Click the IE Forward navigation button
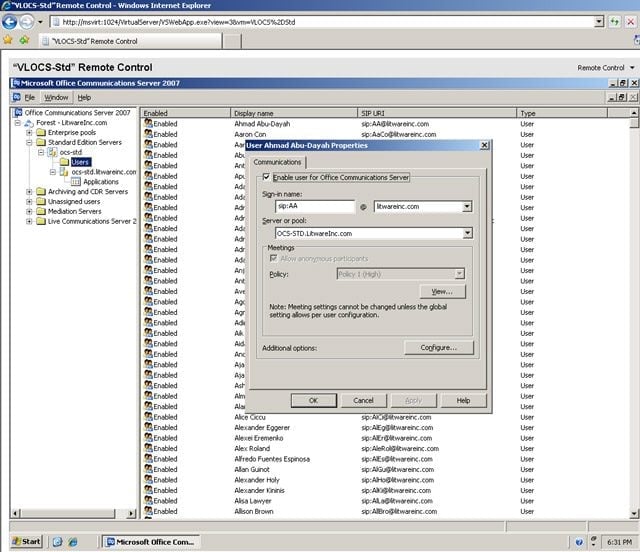 point(27,22)
